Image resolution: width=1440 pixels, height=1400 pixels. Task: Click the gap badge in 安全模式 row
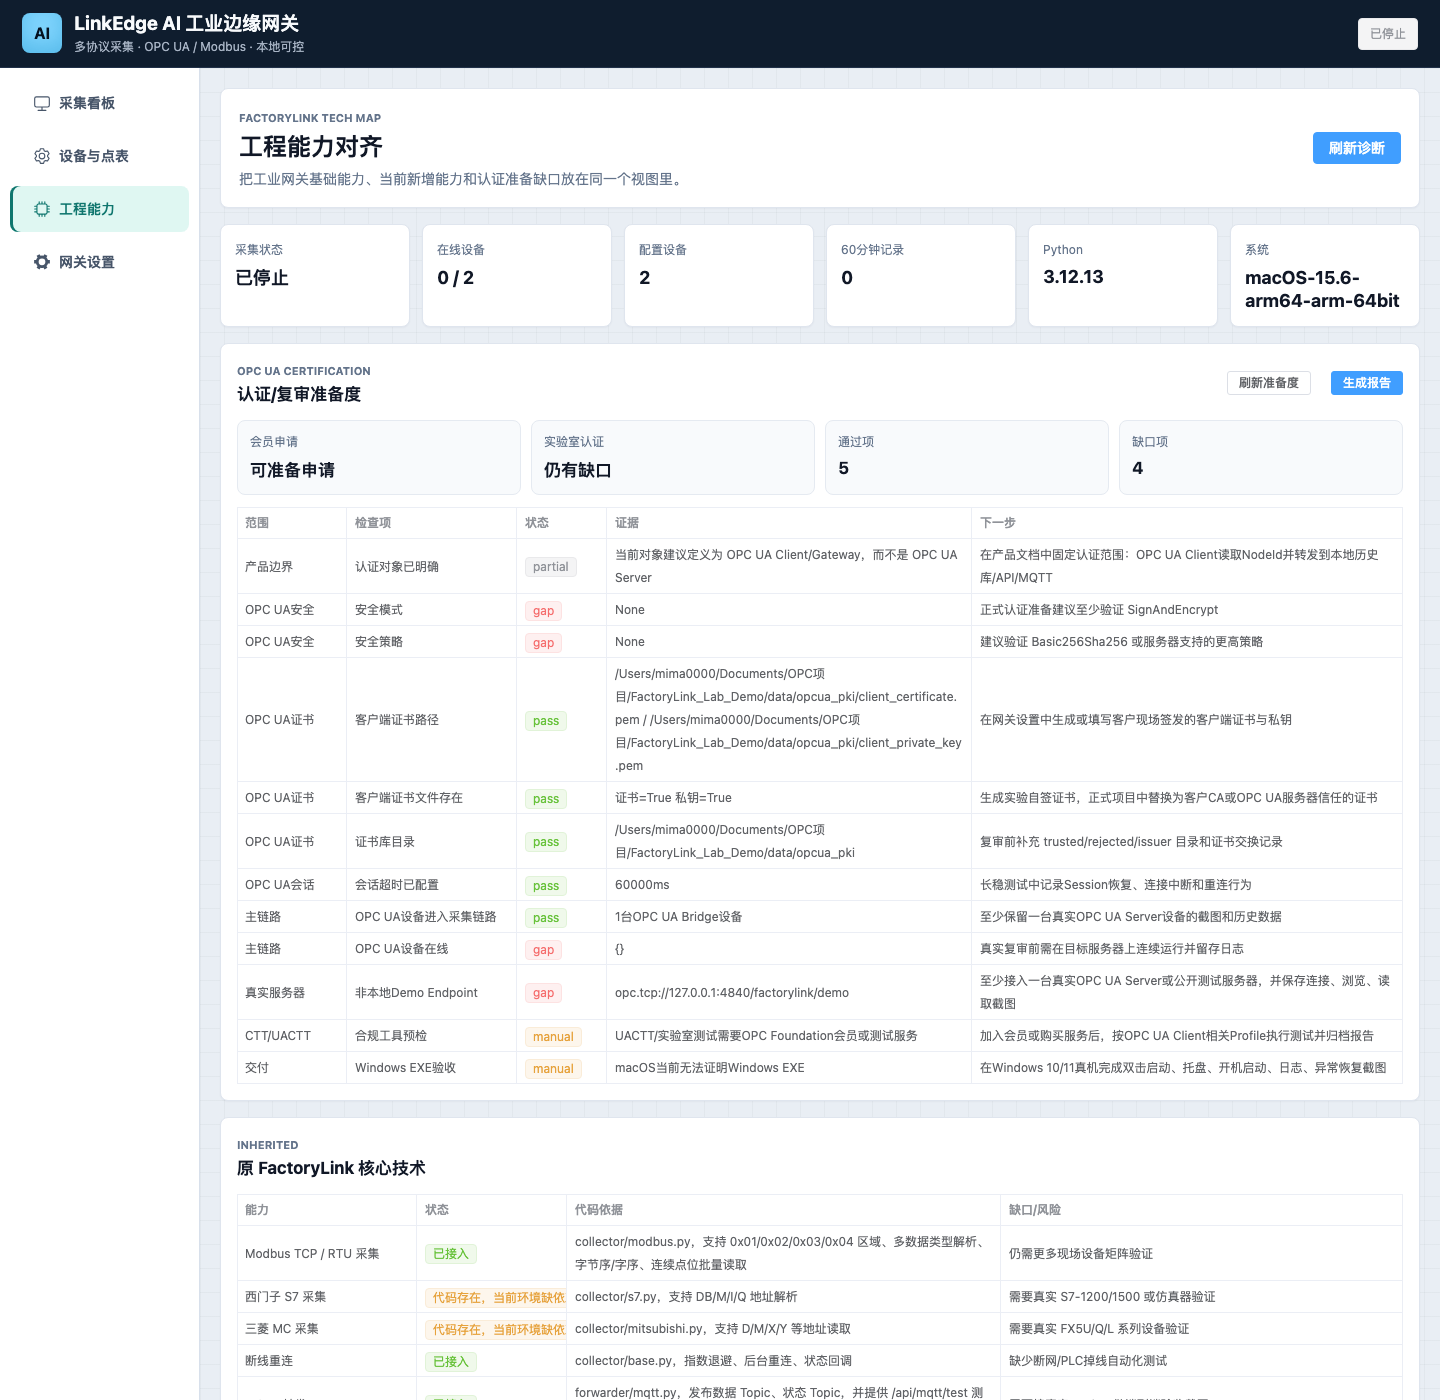pyautogui.click(x=543, y=611)
